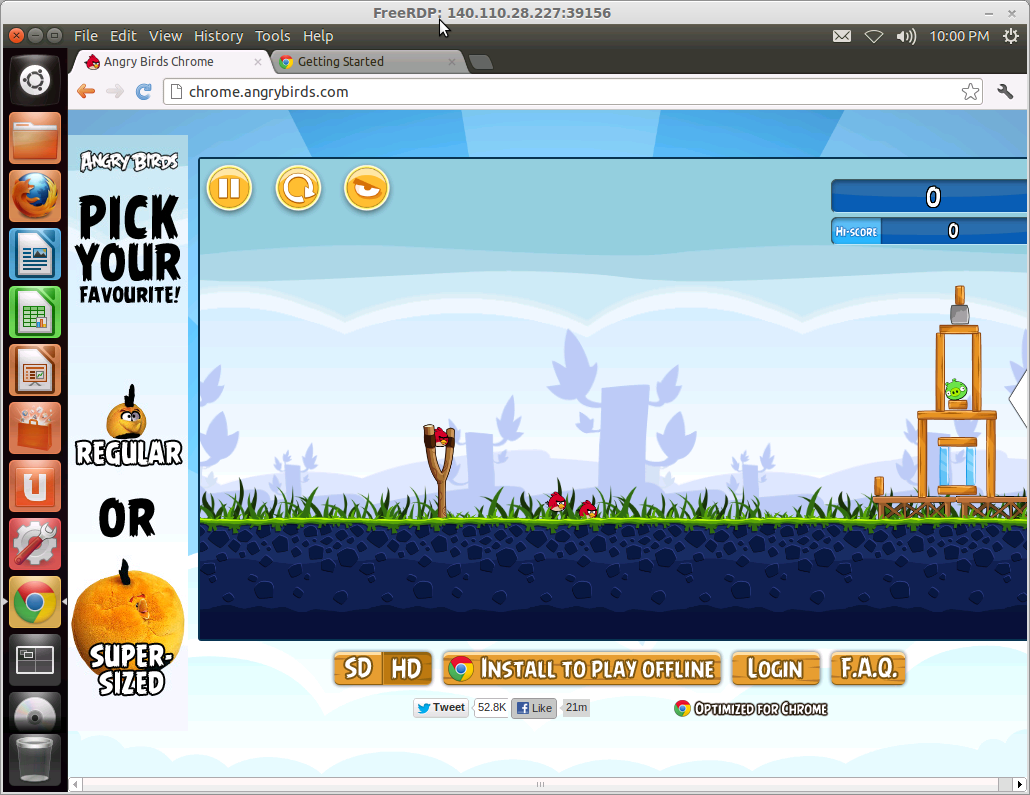Screen dimensions: 1030x795
Task: Select the red bird on the slingshot
Action: (441, 437)
